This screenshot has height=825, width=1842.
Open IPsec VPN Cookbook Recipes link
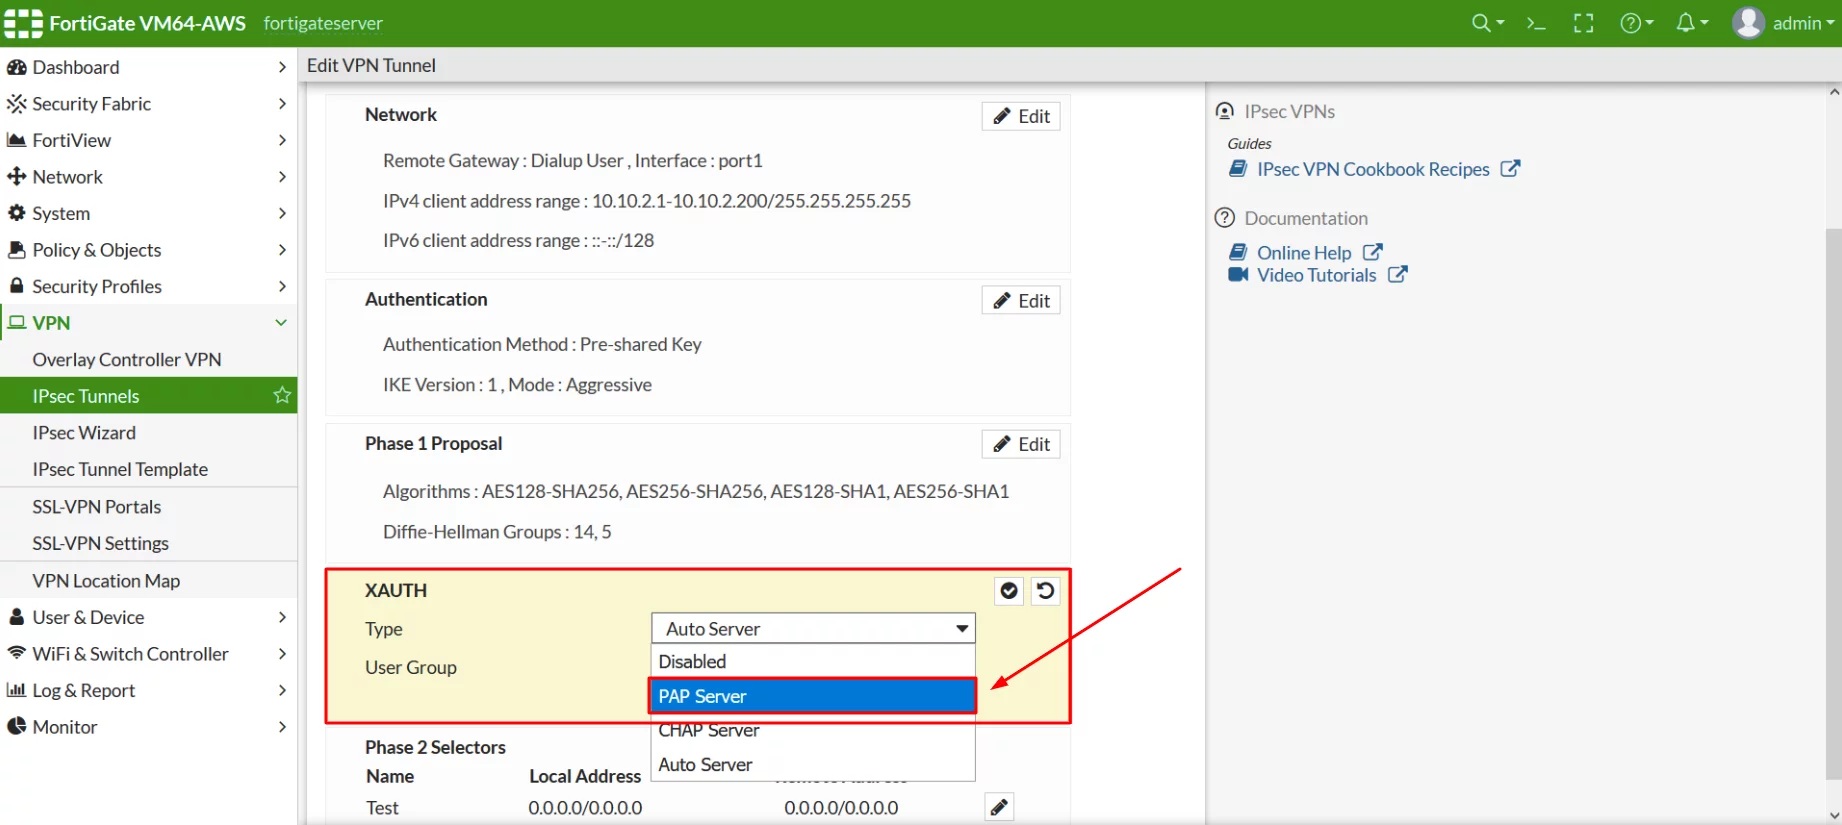[x=1373, y=169]
